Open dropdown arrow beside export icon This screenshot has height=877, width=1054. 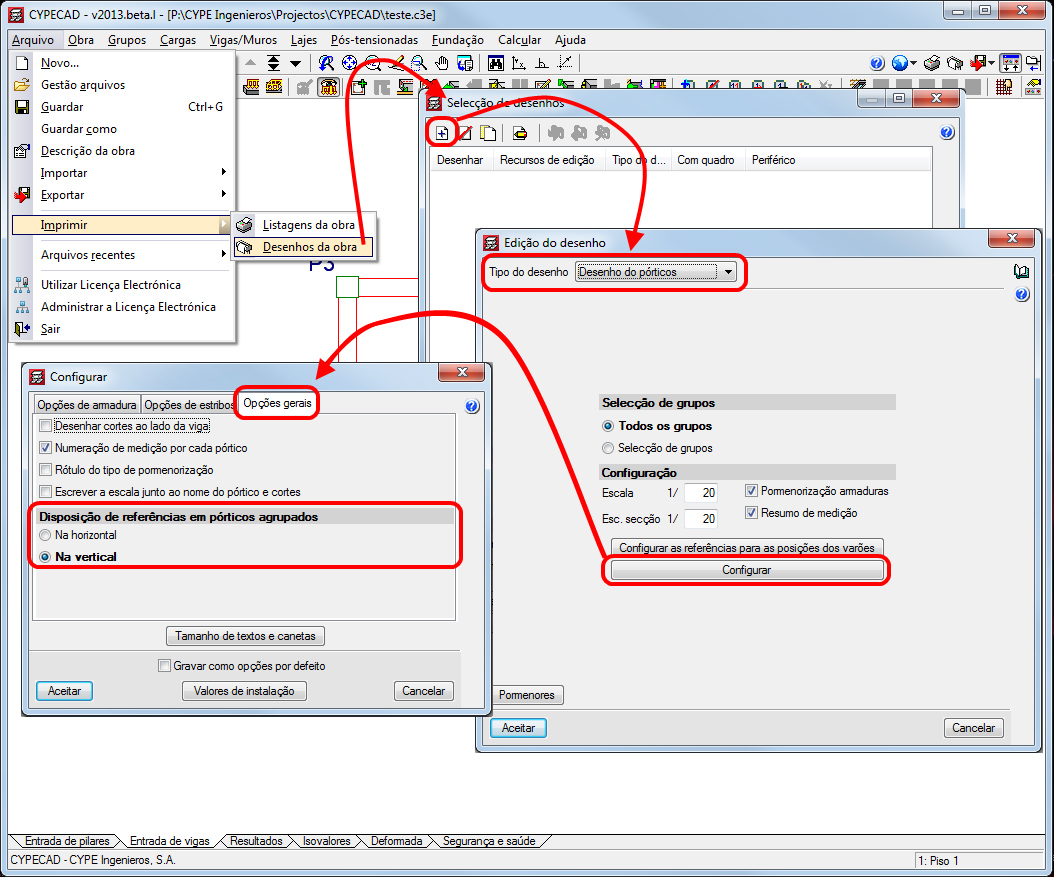click(x=991, y=63)
